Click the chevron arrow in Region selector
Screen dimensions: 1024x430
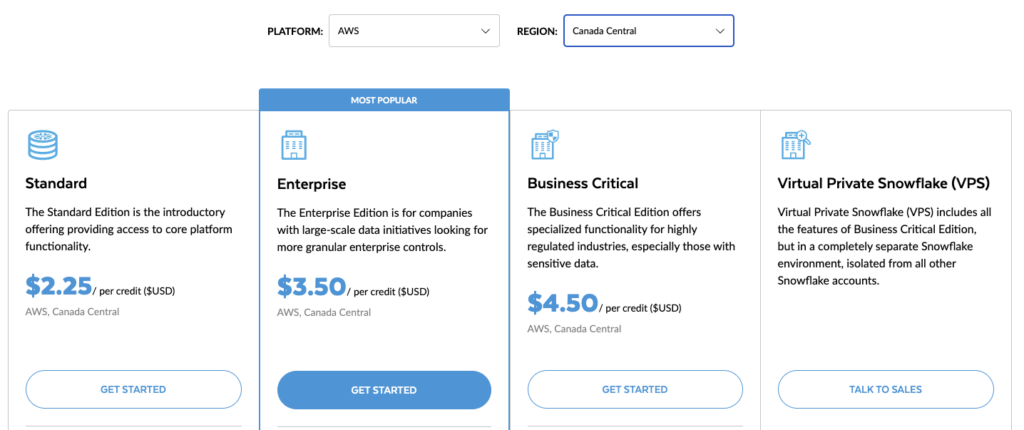click(x=720, y=31)
